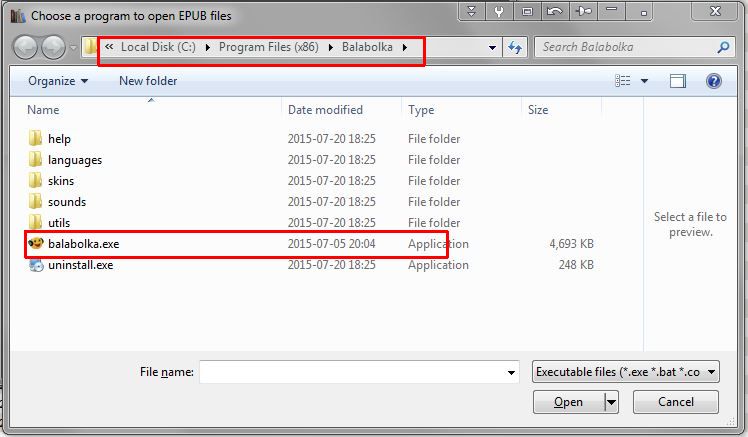
Task: Select uninstall.exe file
Action: tap(81, 265)
